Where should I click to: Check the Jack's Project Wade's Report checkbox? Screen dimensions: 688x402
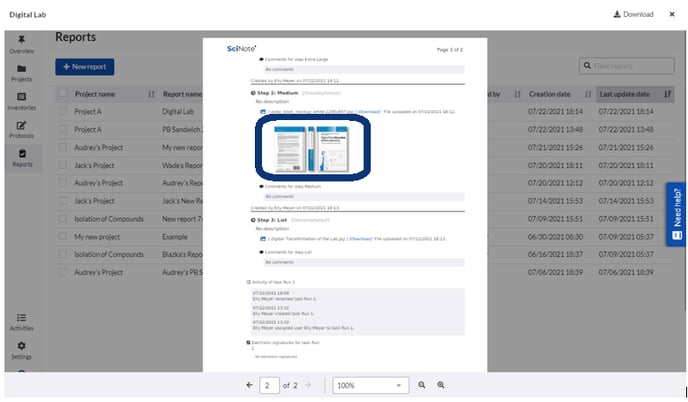pos(63,165)
